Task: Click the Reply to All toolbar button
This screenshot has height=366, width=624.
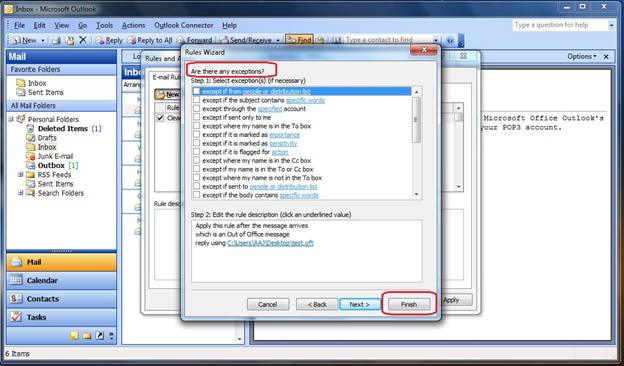Action: [x=150, y=40]
